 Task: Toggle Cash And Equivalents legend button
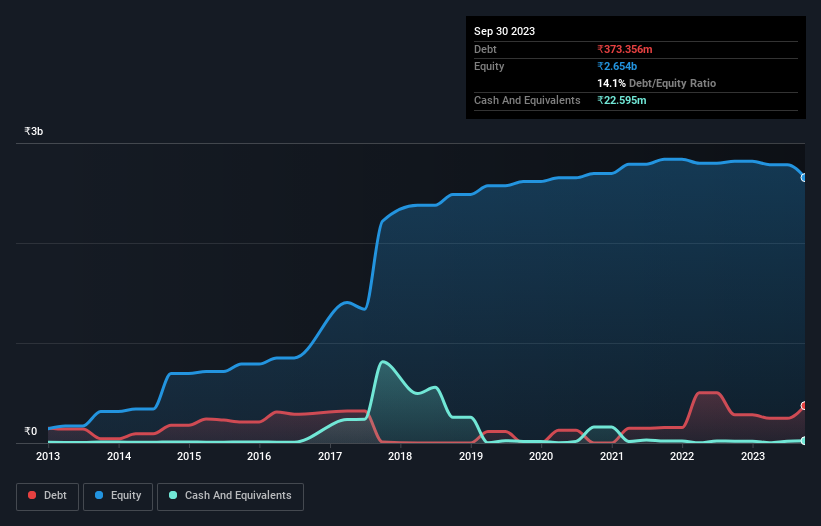tap(230, 496)
